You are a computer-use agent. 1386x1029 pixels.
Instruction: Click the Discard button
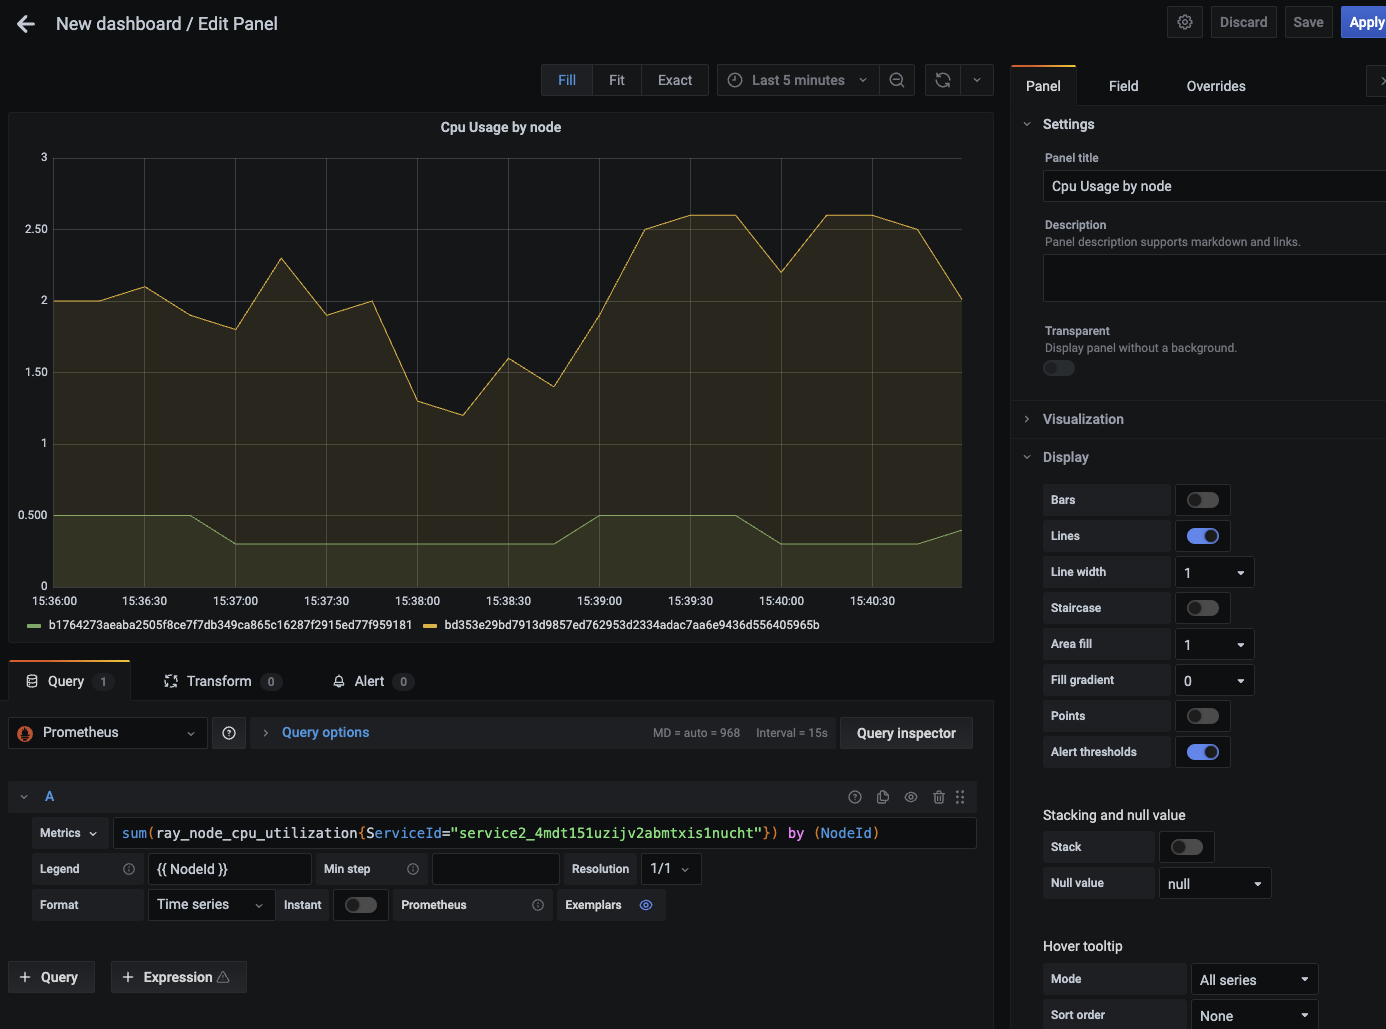1243,22
